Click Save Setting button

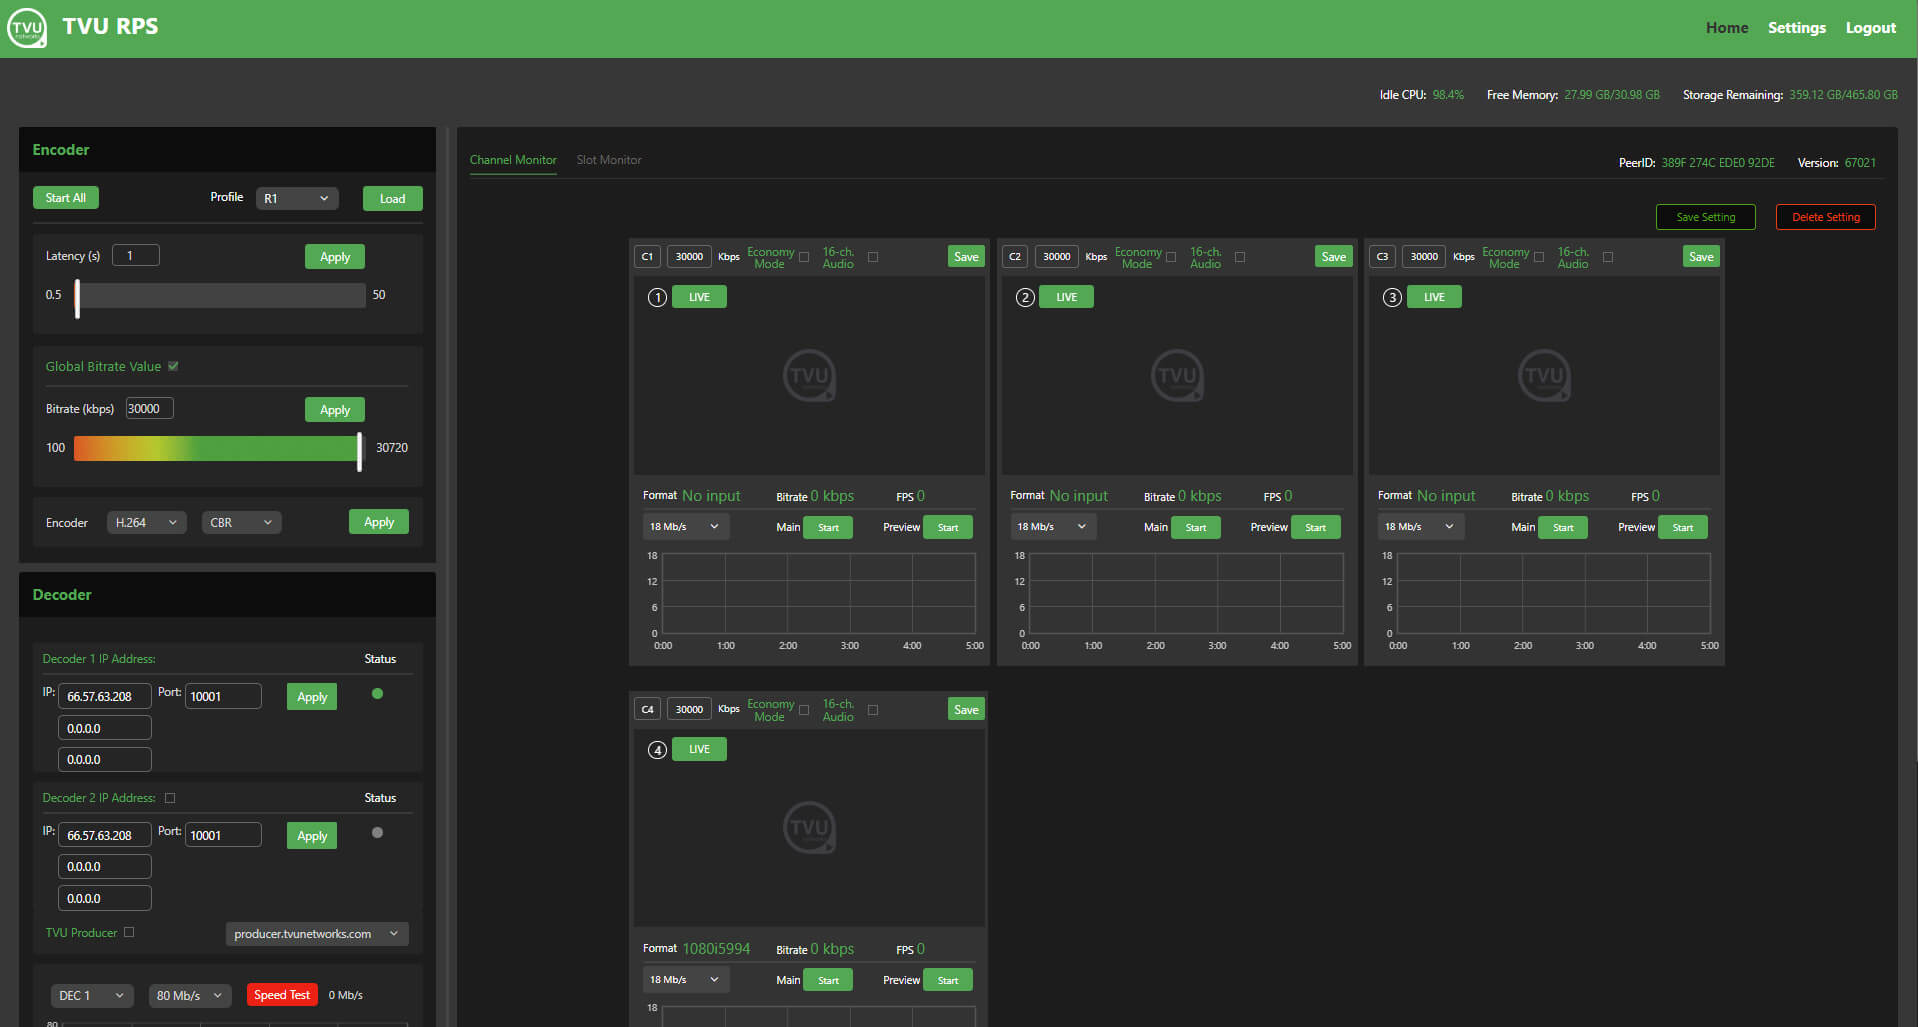[1706, 217]
